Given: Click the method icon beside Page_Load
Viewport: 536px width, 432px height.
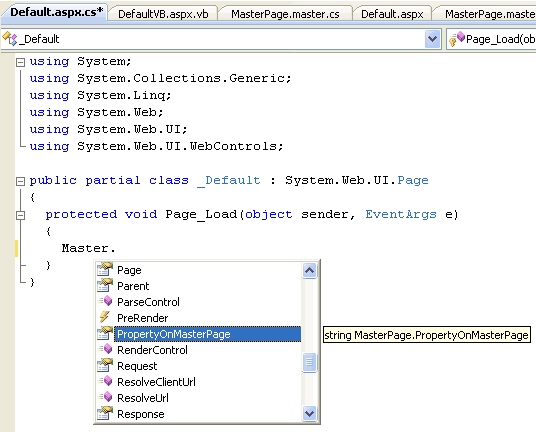Looking at the screenshot, I should [x=457, y=39].
